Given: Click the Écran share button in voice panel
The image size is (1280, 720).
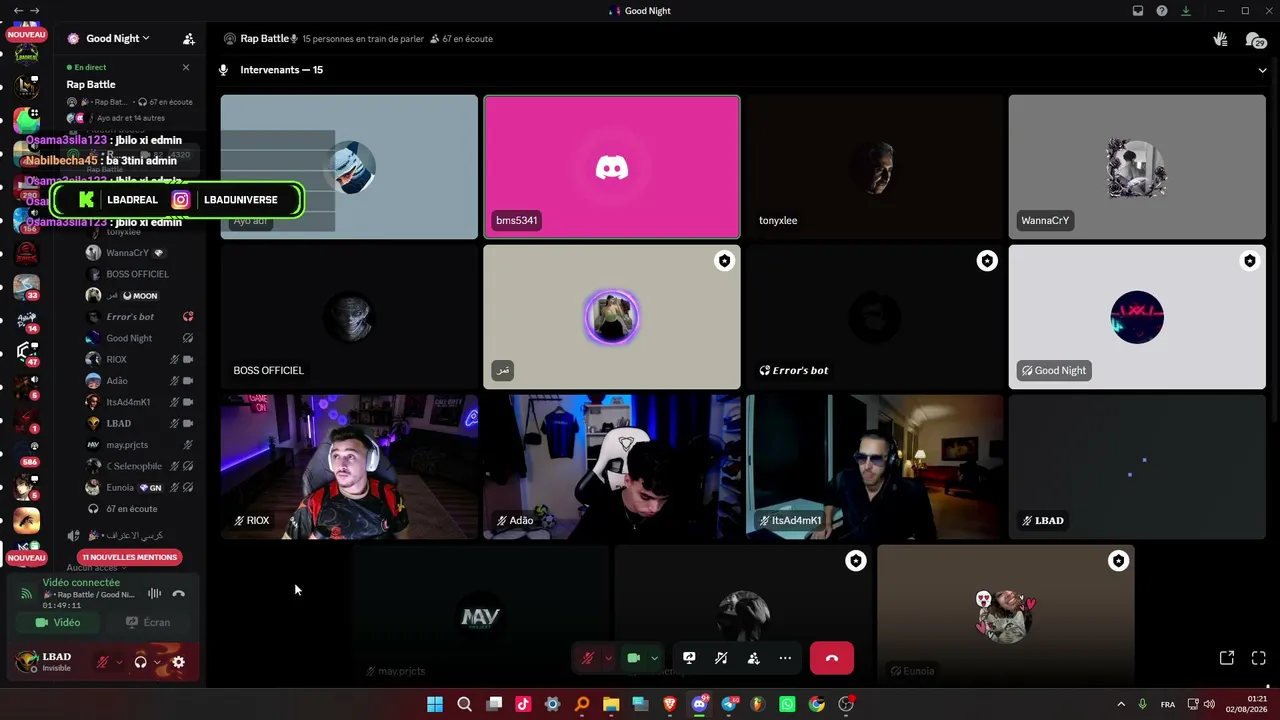Looking at the screenshot, I should [148, 622].
